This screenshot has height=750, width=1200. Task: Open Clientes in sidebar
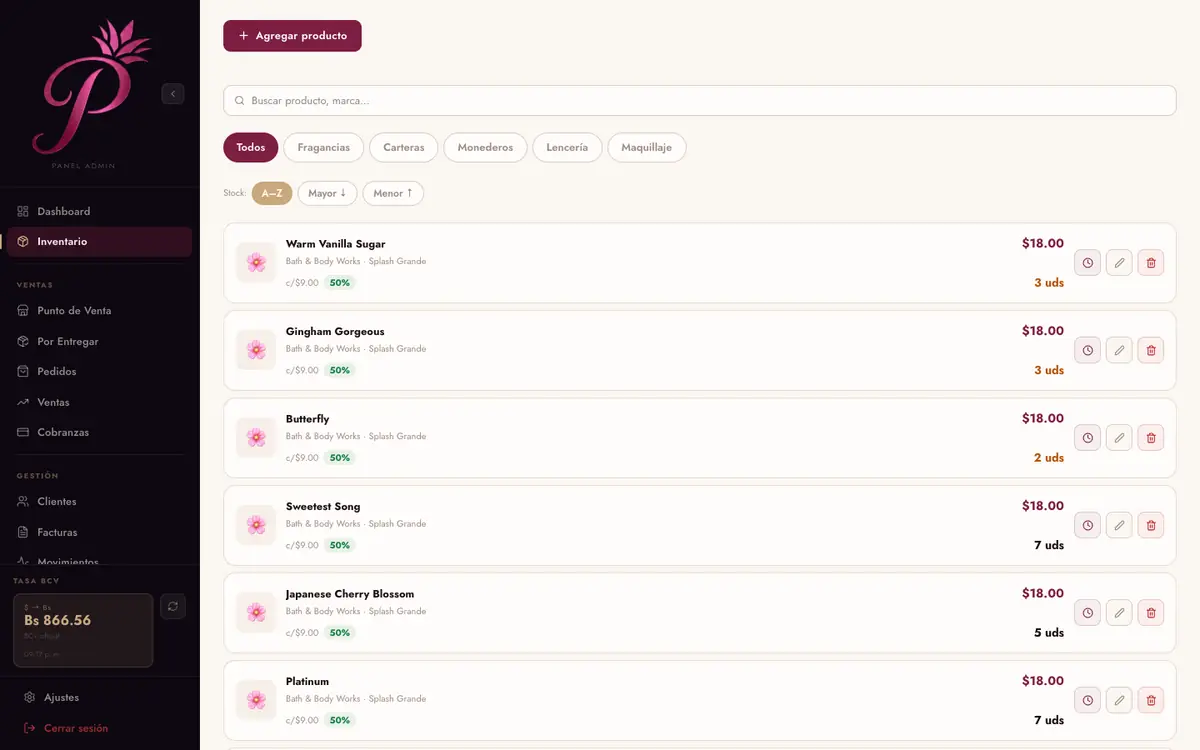click(99, 502)
